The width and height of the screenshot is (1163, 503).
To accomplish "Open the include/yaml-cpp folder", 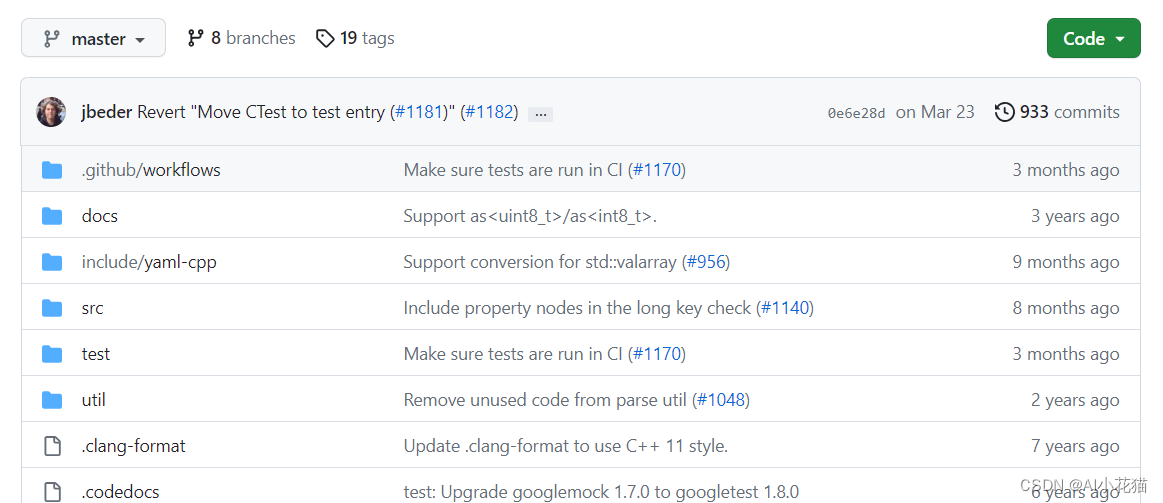I will (x=149, y=262).
